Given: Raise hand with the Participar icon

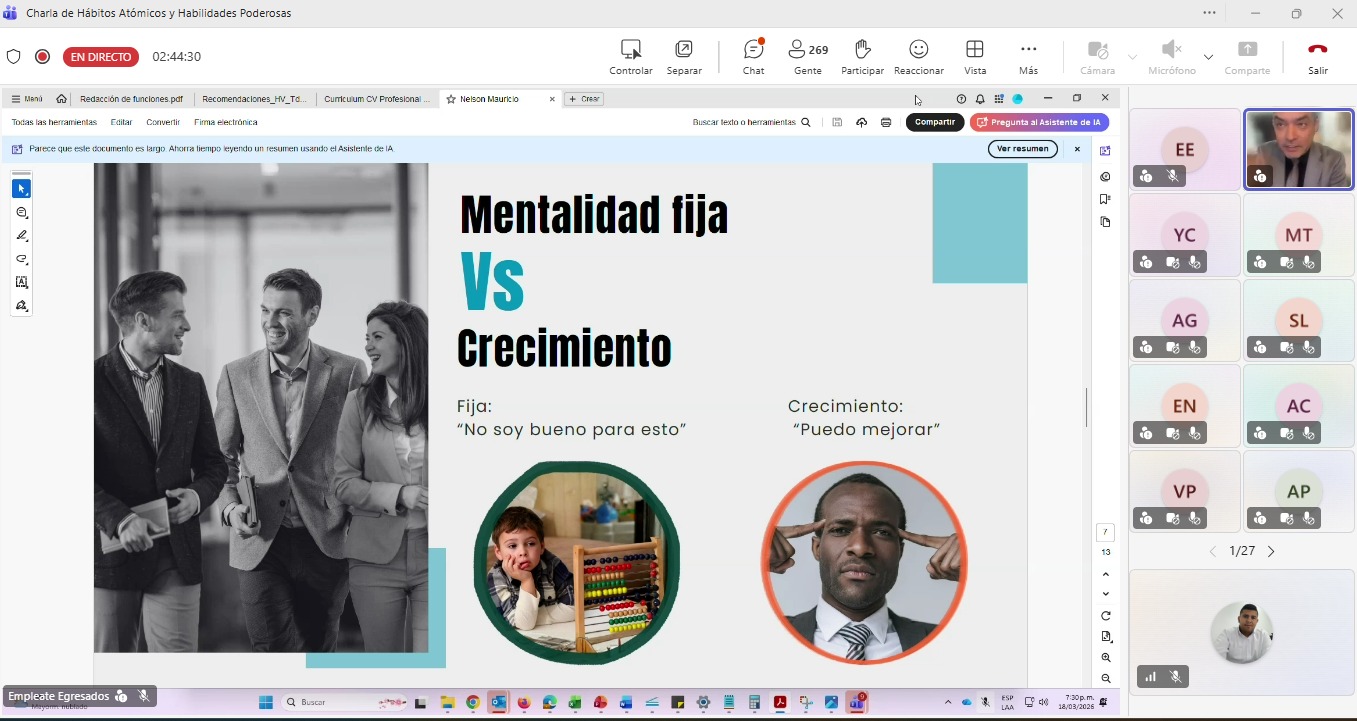Looking at the screenshot, I should [862, 56].
